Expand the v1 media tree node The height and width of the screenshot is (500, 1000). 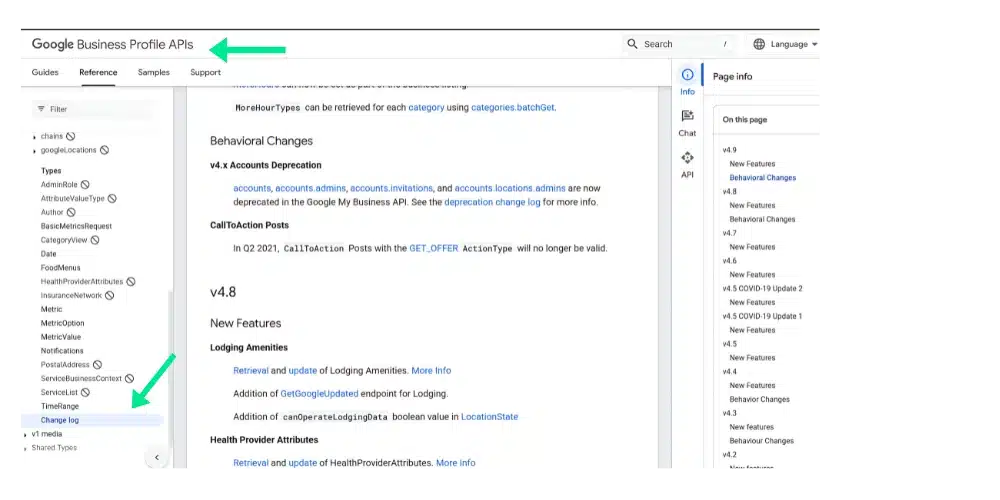[x=26, y=434]
